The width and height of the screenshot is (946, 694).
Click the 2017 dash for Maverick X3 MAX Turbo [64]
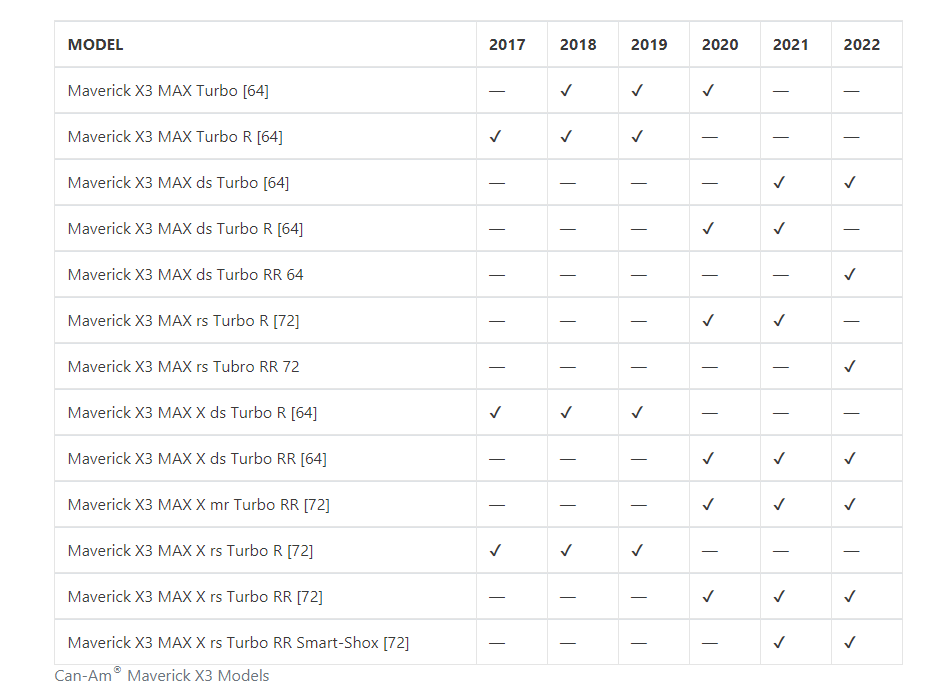[497, 91]
